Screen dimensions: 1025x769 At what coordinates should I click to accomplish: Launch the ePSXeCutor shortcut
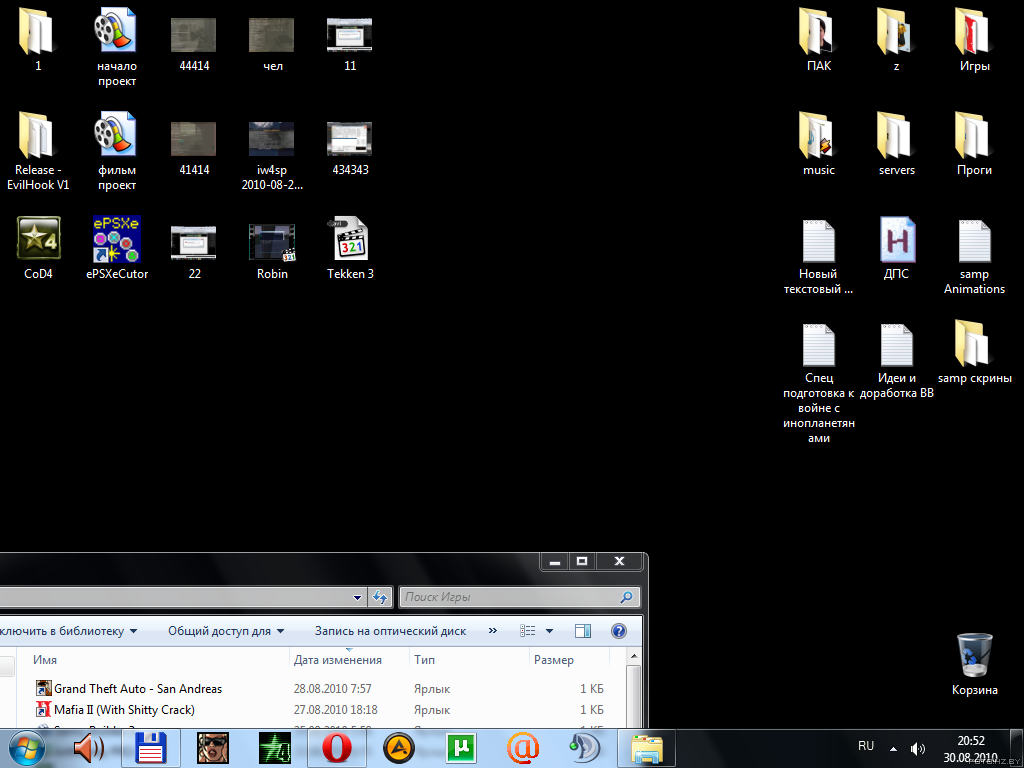click(116, 239)
